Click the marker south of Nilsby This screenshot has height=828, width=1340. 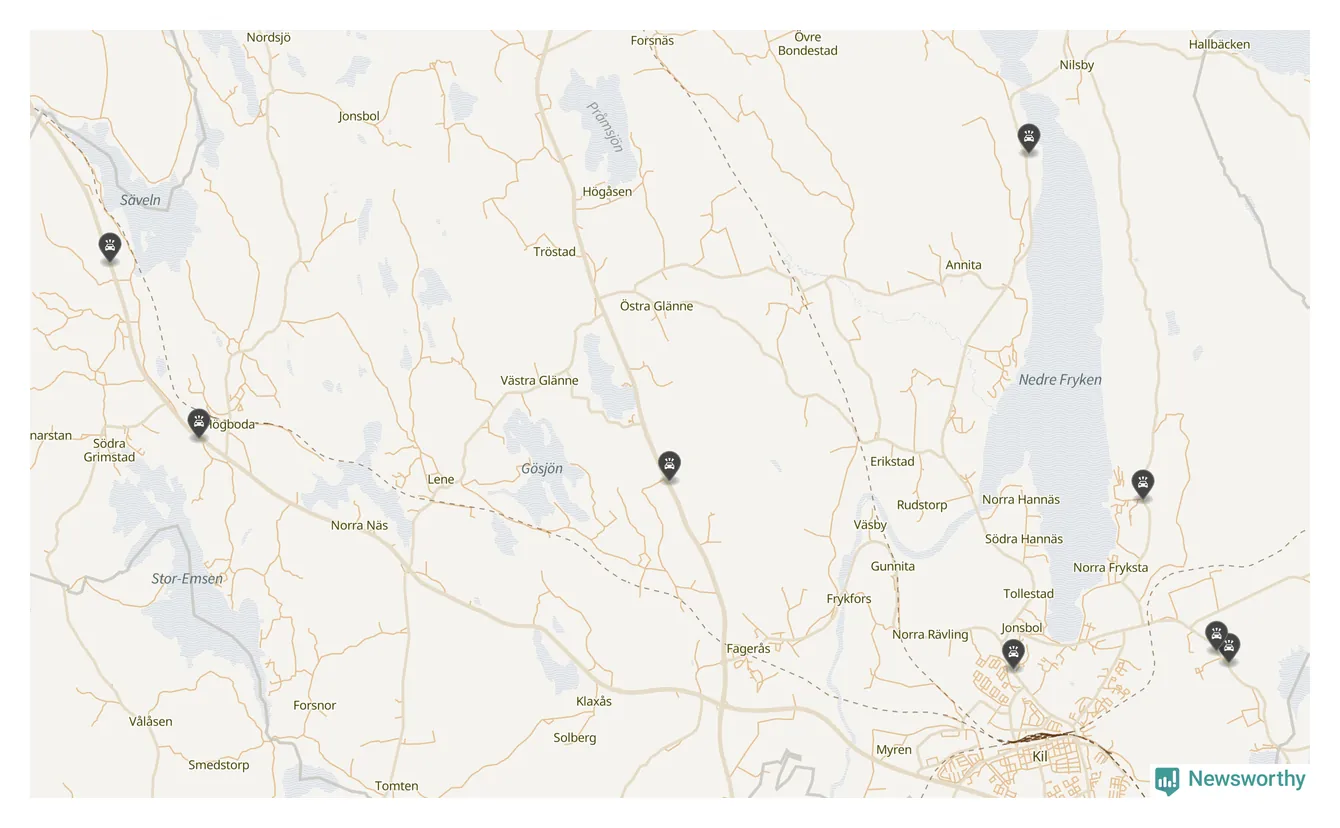(x=1028, y=138)
